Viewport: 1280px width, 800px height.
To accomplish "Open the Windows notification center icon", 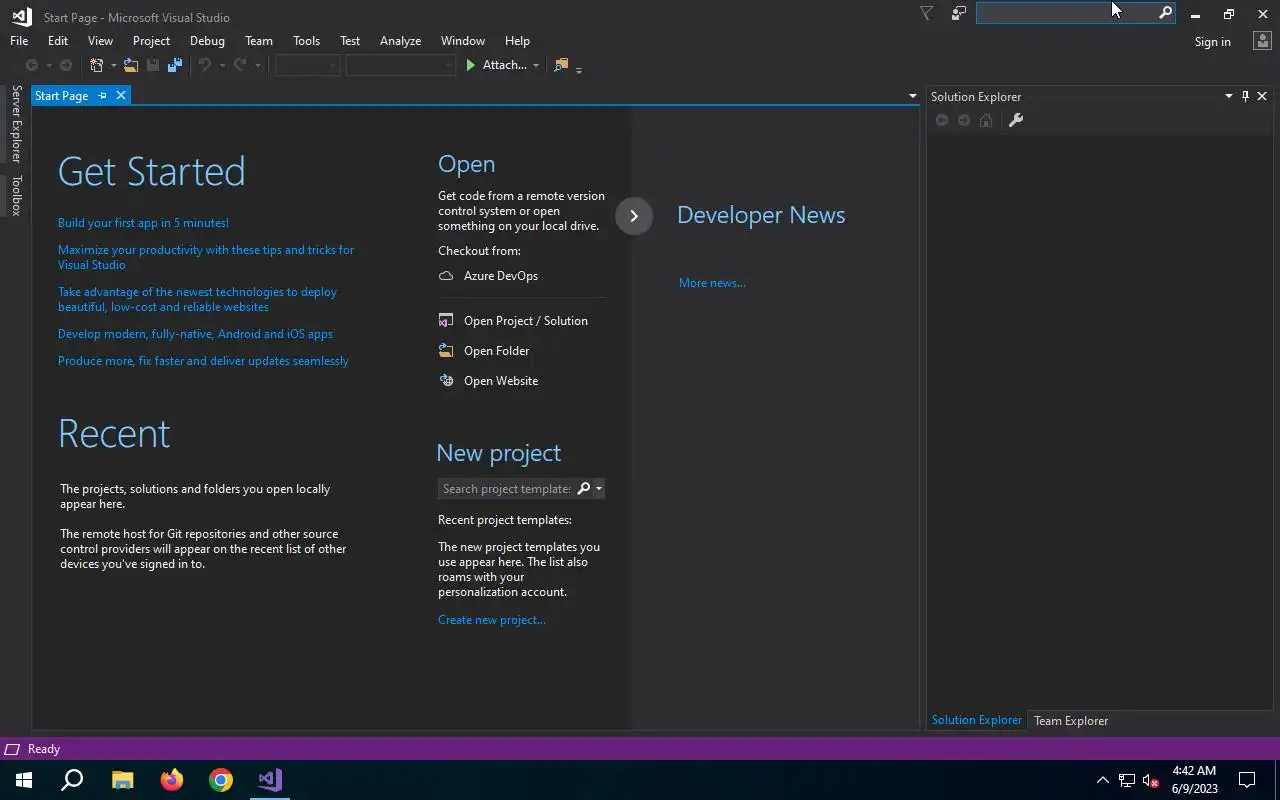I will tap(1247, 780).
